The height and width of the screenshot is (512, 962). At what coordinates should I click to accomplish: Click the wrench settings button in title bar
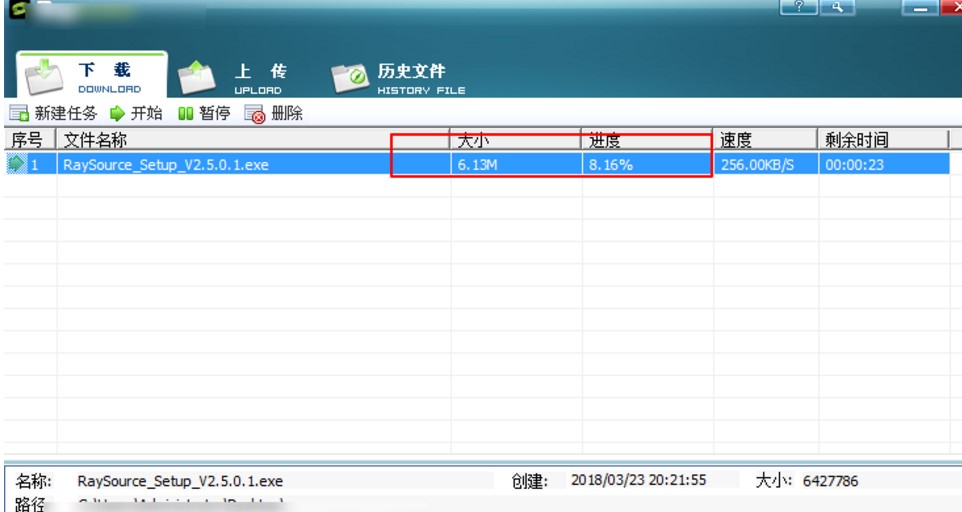coord(837,7)
